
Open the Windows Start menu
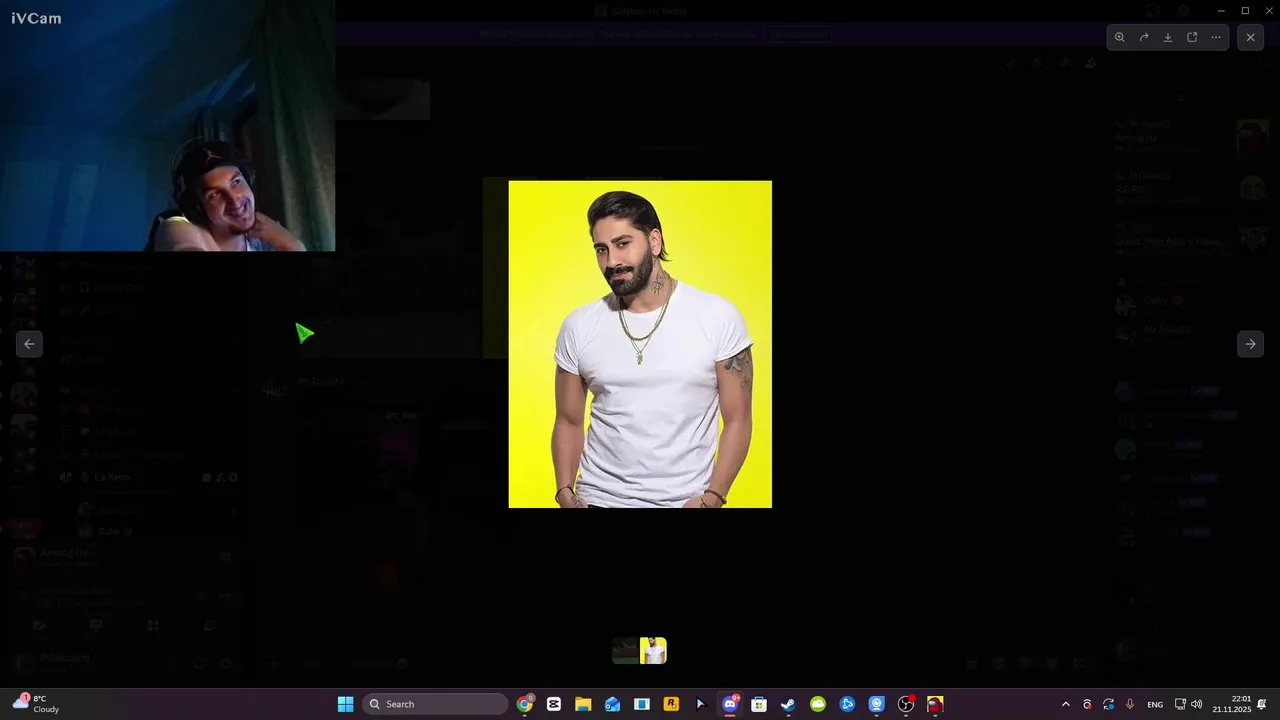[345, 704]
